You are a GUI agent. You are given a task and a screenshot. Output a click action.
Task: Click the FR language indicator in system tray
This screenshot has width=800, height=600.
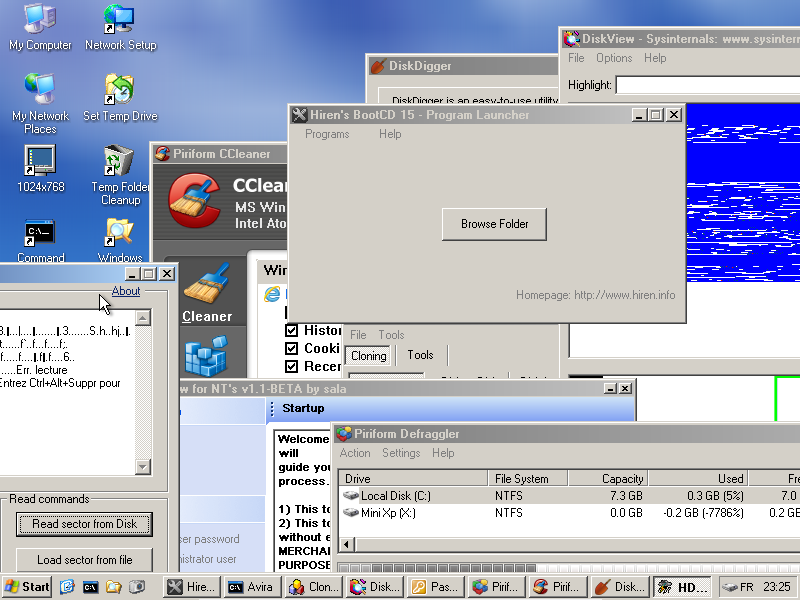coord(746,587)
